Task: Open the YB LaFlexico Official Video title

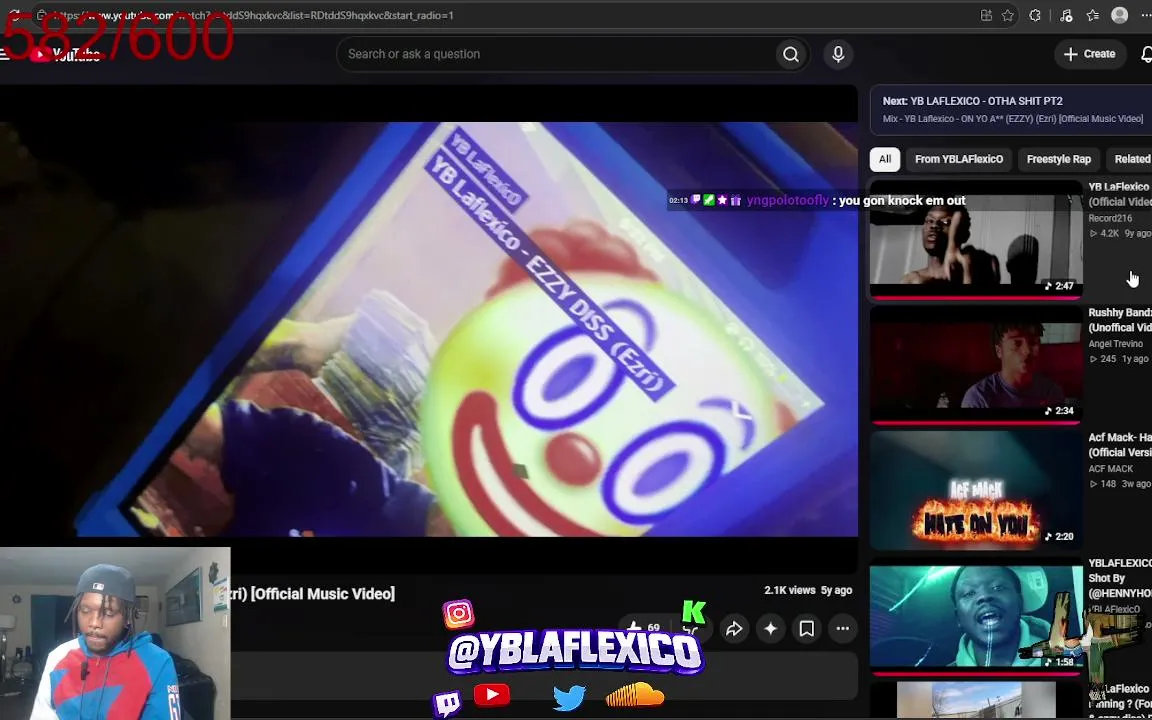Action: tap(1120, 195)
